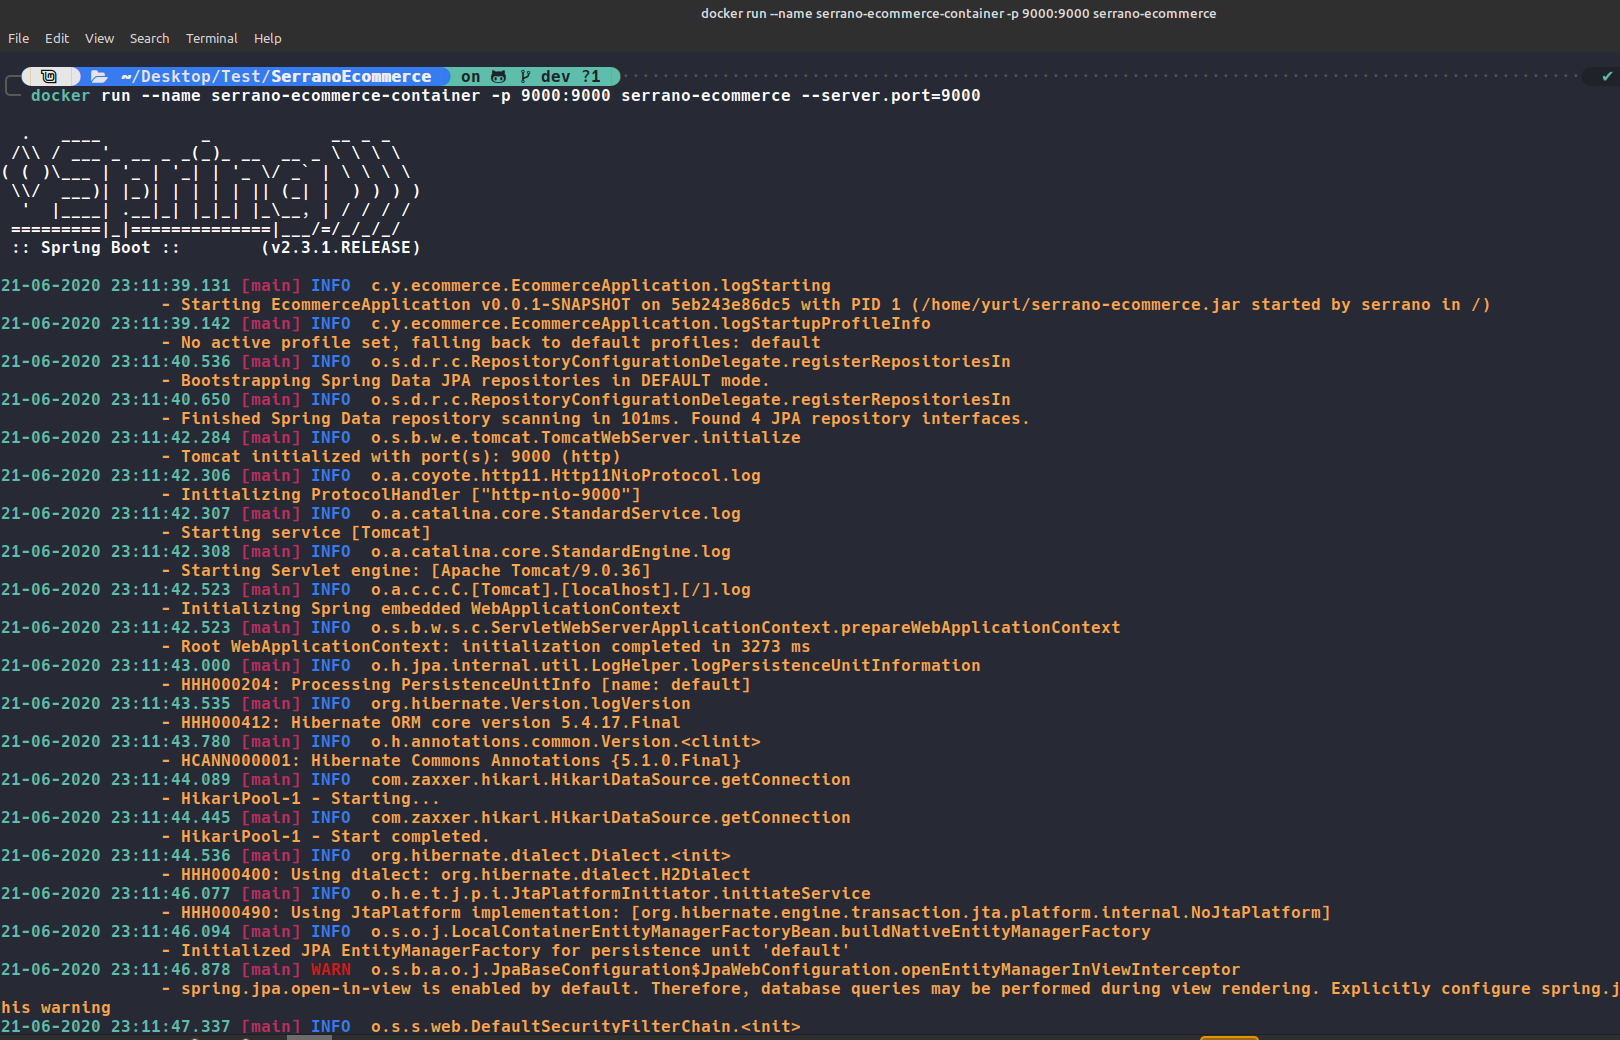Open the Edit menu
Screen dimensions: 1620x1040
click(57, 38)
